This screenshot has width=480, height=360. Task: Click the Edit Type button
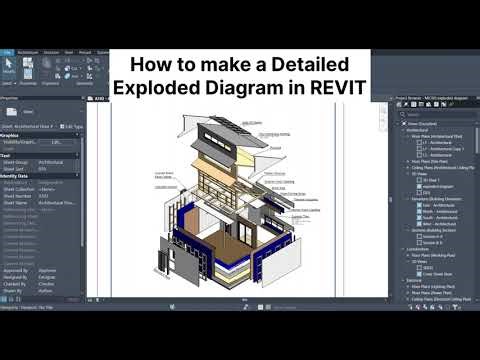pyautogui.click(x=71, y=127)
